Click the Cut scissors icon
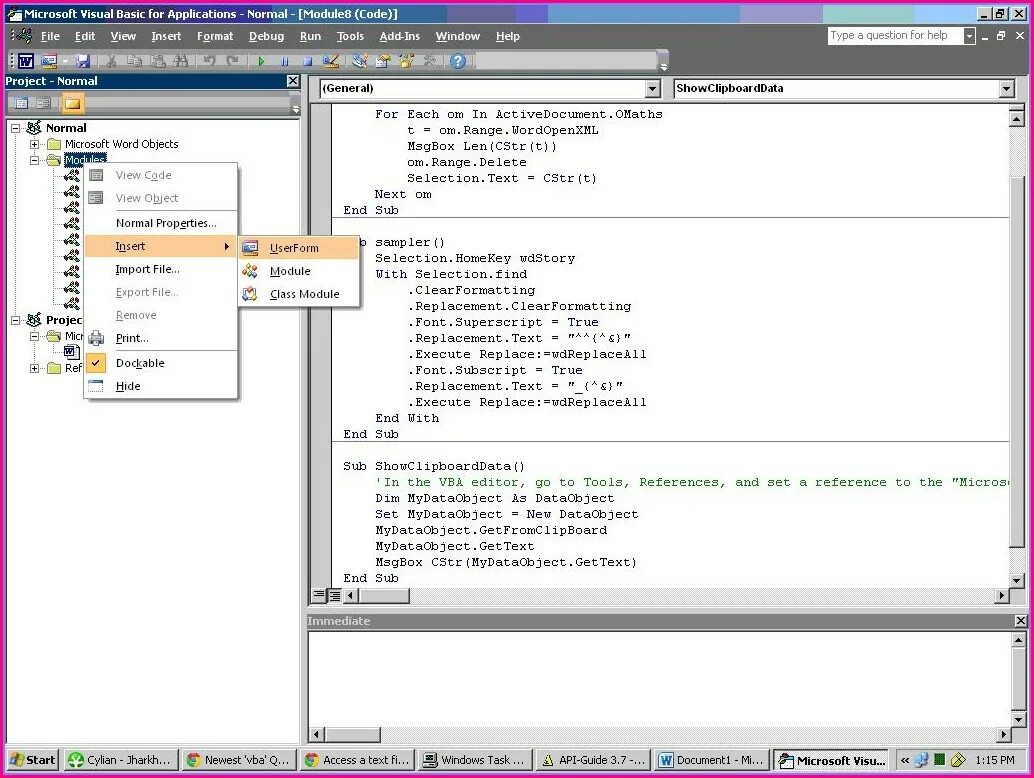 pos(111,61)
